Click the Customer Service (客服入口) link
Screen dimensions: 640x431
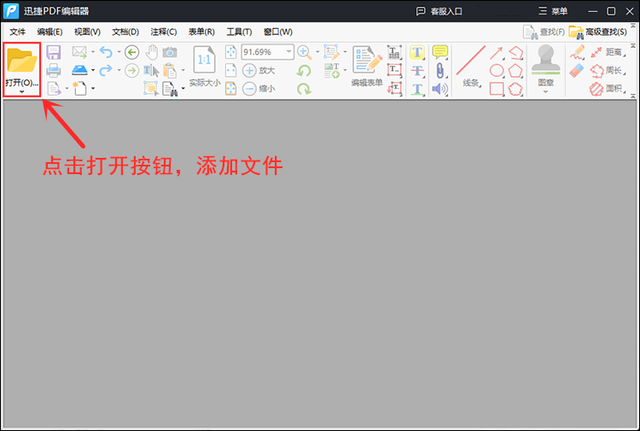click(439, 11)
